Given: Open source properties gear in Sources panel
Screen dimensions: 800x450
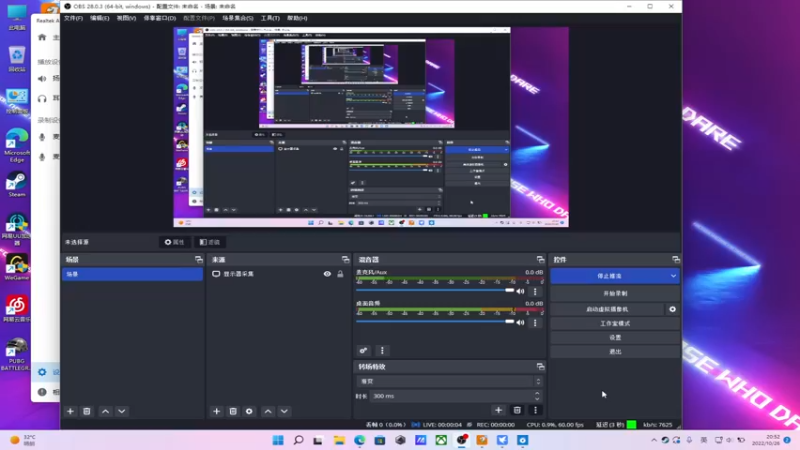Looking at the screenshot, I should 249,411.
